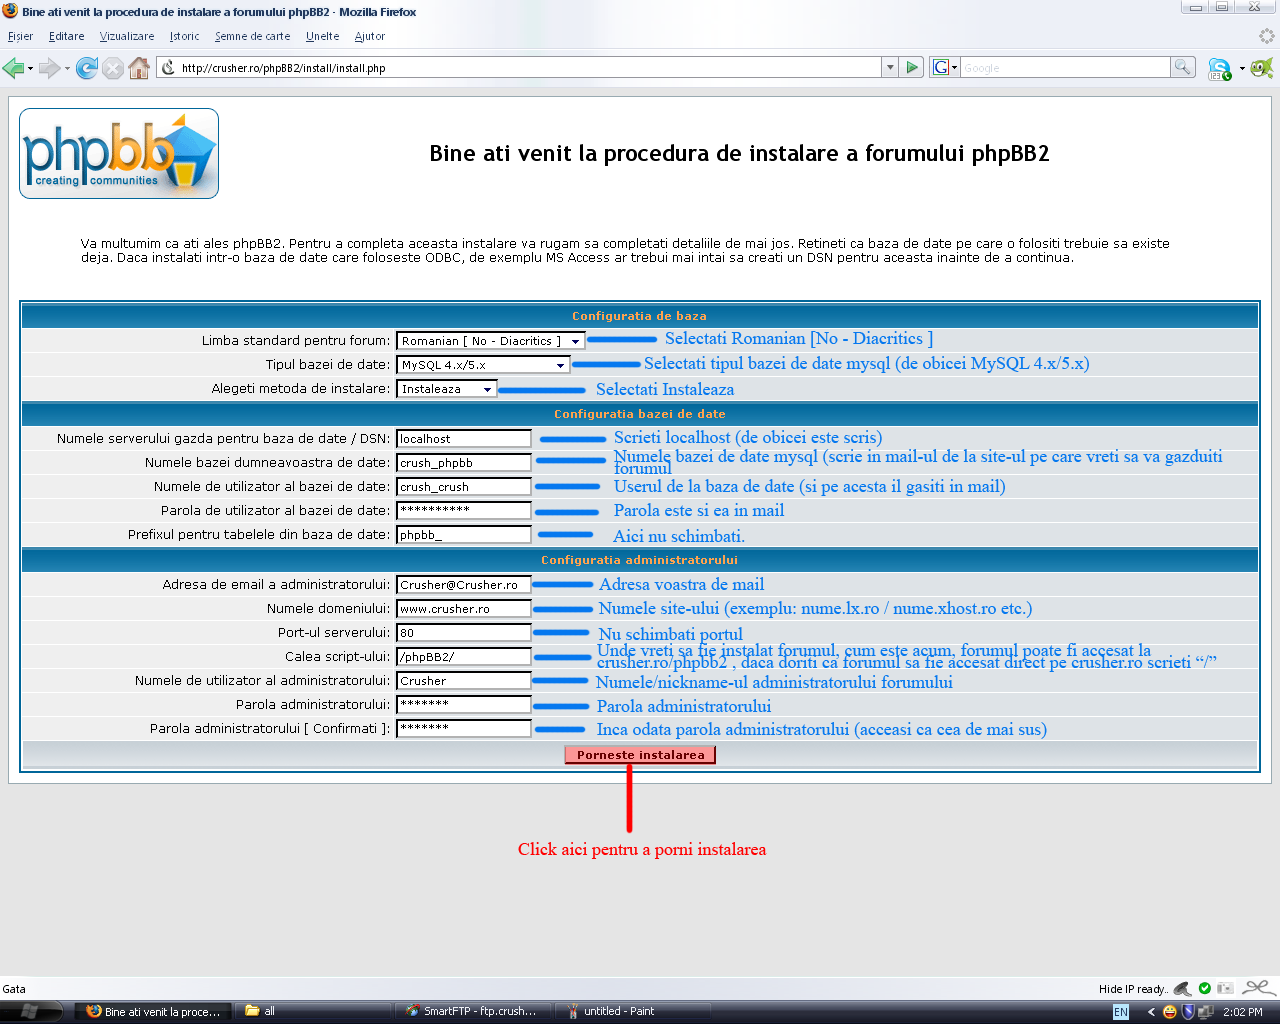Screen dimensions: 1280x1024
Task: Click the Skype toolbar icon
Action: 1219,68
